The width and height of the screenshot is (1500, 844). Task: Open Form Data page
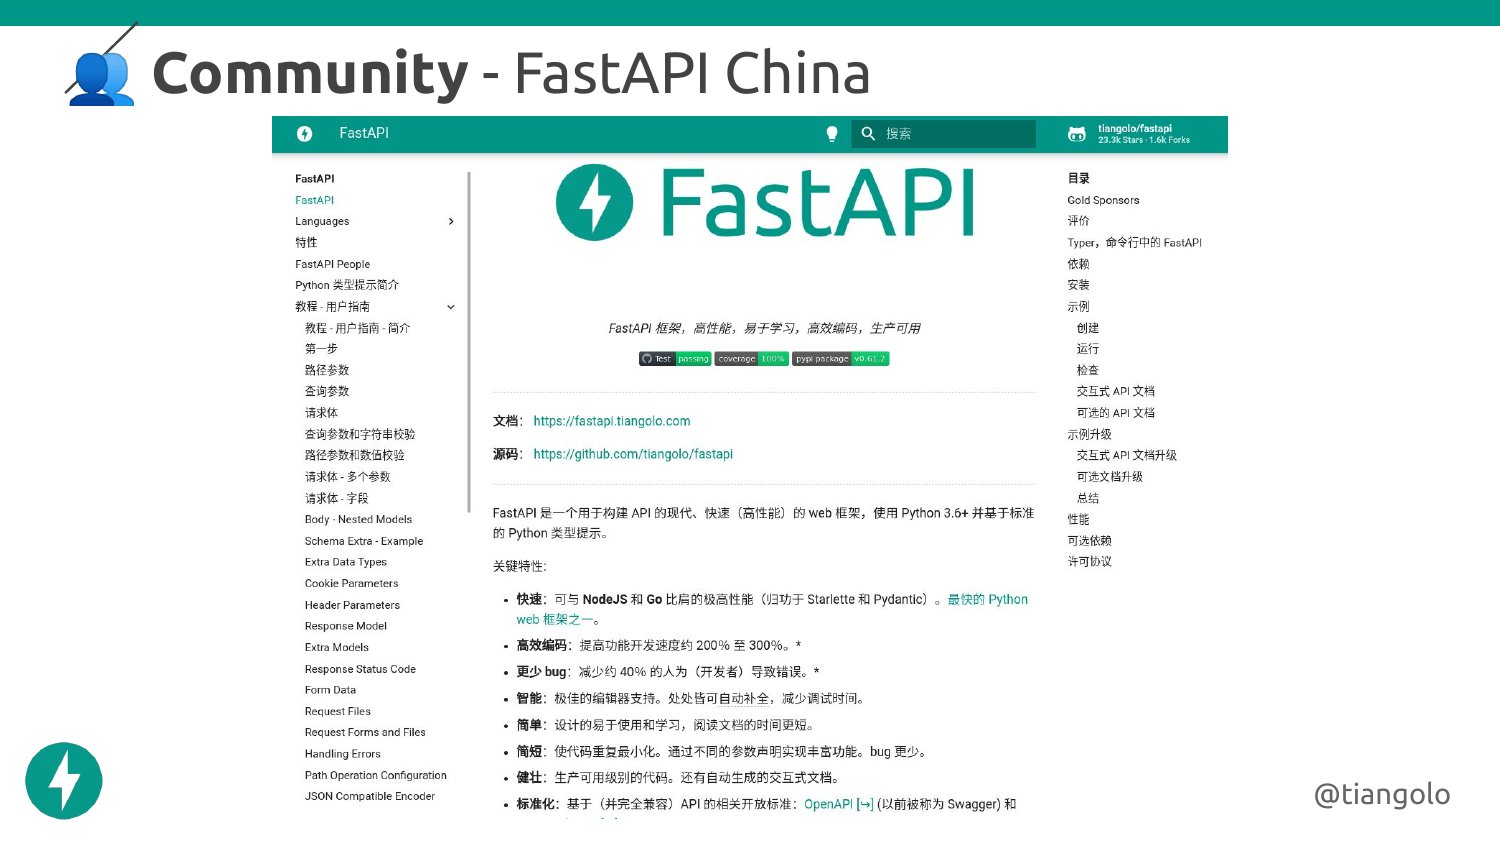click(330, 690)
